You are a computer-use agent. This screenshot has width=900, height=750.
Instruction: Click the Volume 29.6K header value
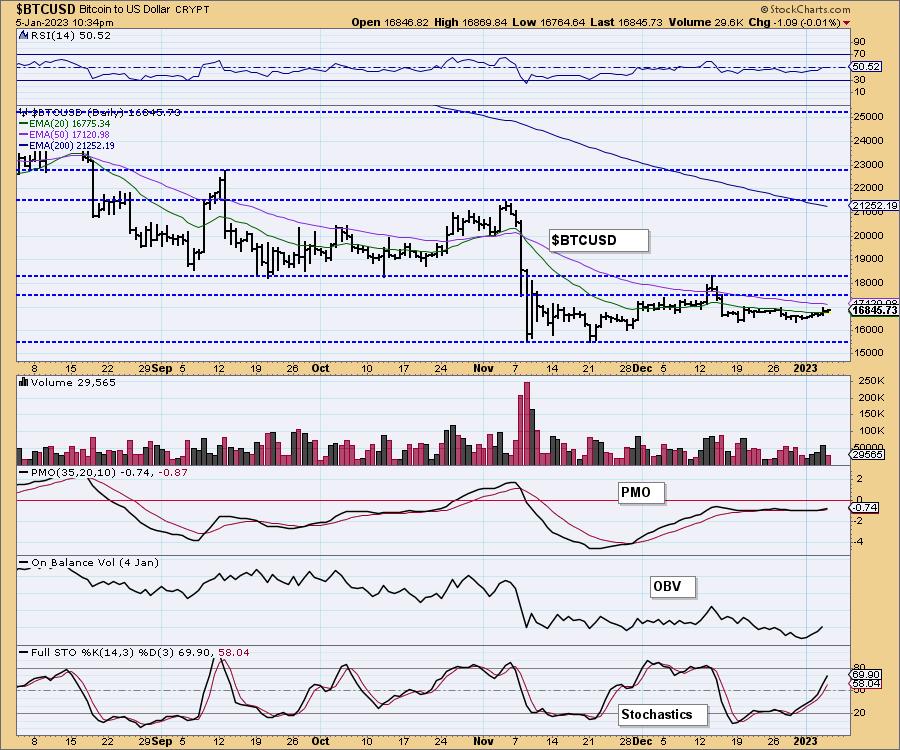pos(707,22)
